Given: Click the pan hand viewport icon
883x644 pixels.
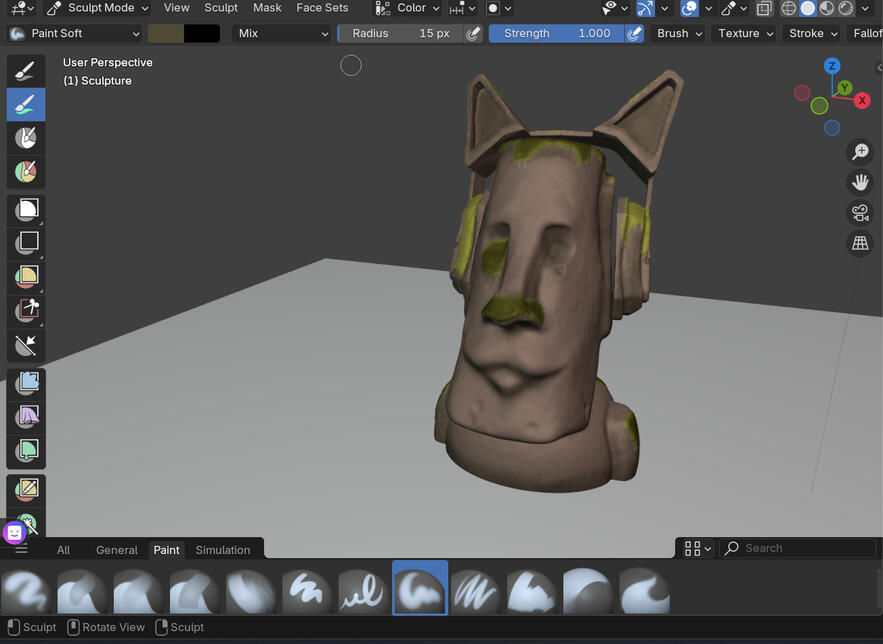Looking at the screenshot, I should [x=859, y=182].
